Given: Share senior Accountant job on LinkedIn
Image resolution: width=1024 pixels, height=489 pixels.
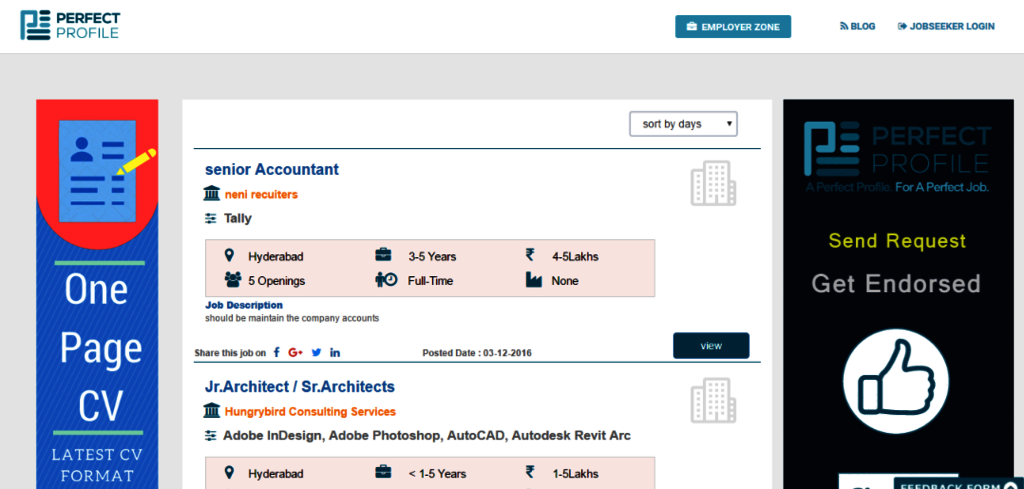Looking at the screenshot, I should pos(335,353).
